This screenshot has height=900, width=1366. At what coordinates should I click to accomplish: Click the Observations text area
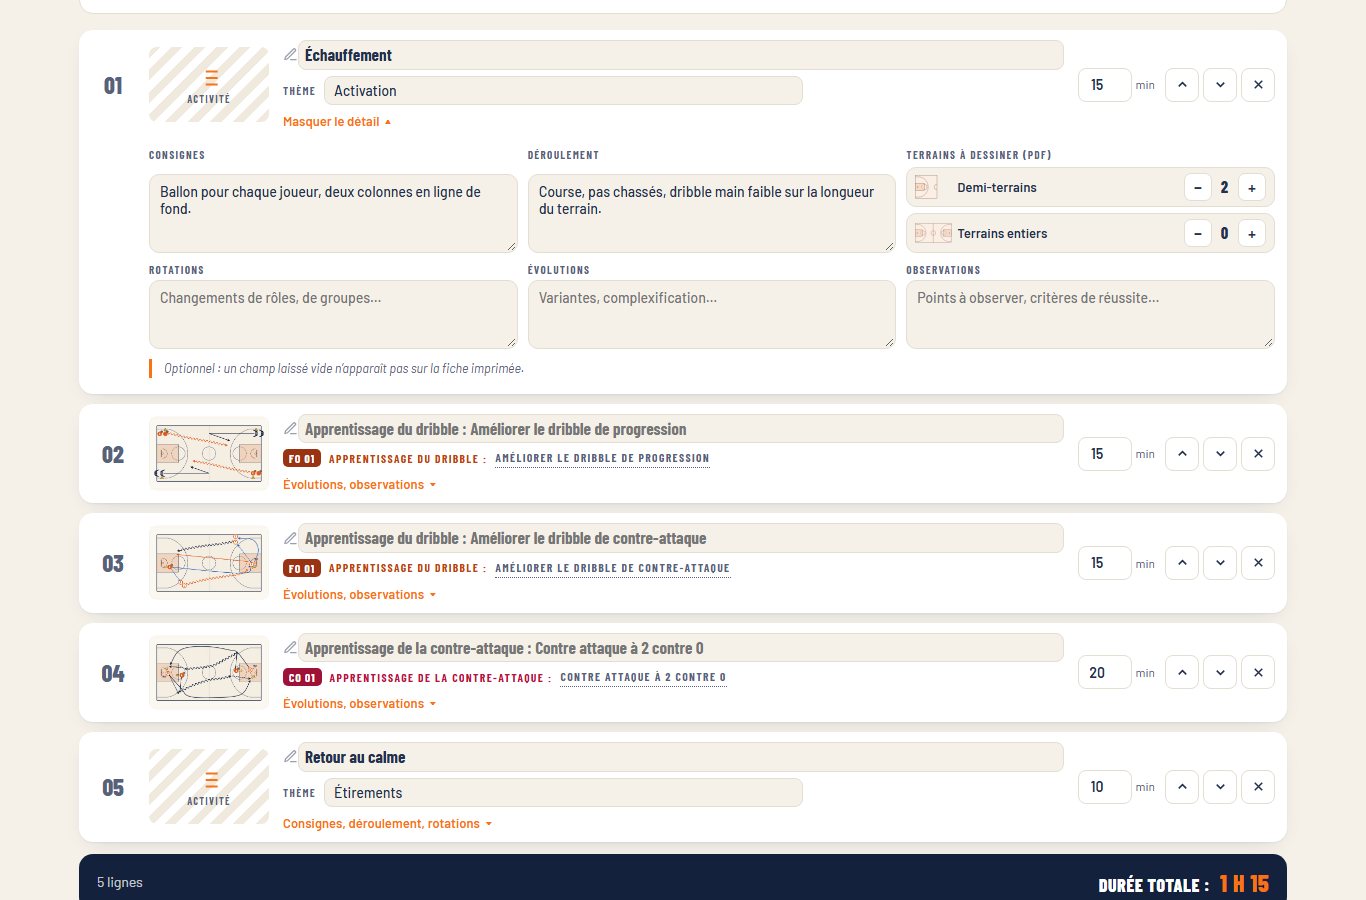[x=1090, y=314]
